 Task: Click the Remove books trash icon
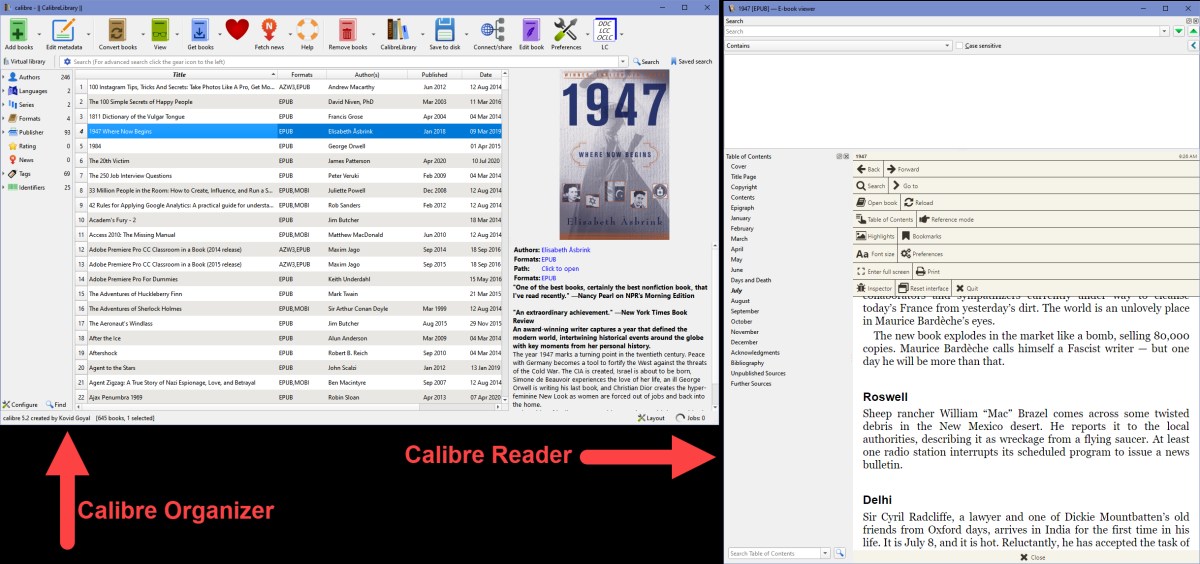point(347,30)
